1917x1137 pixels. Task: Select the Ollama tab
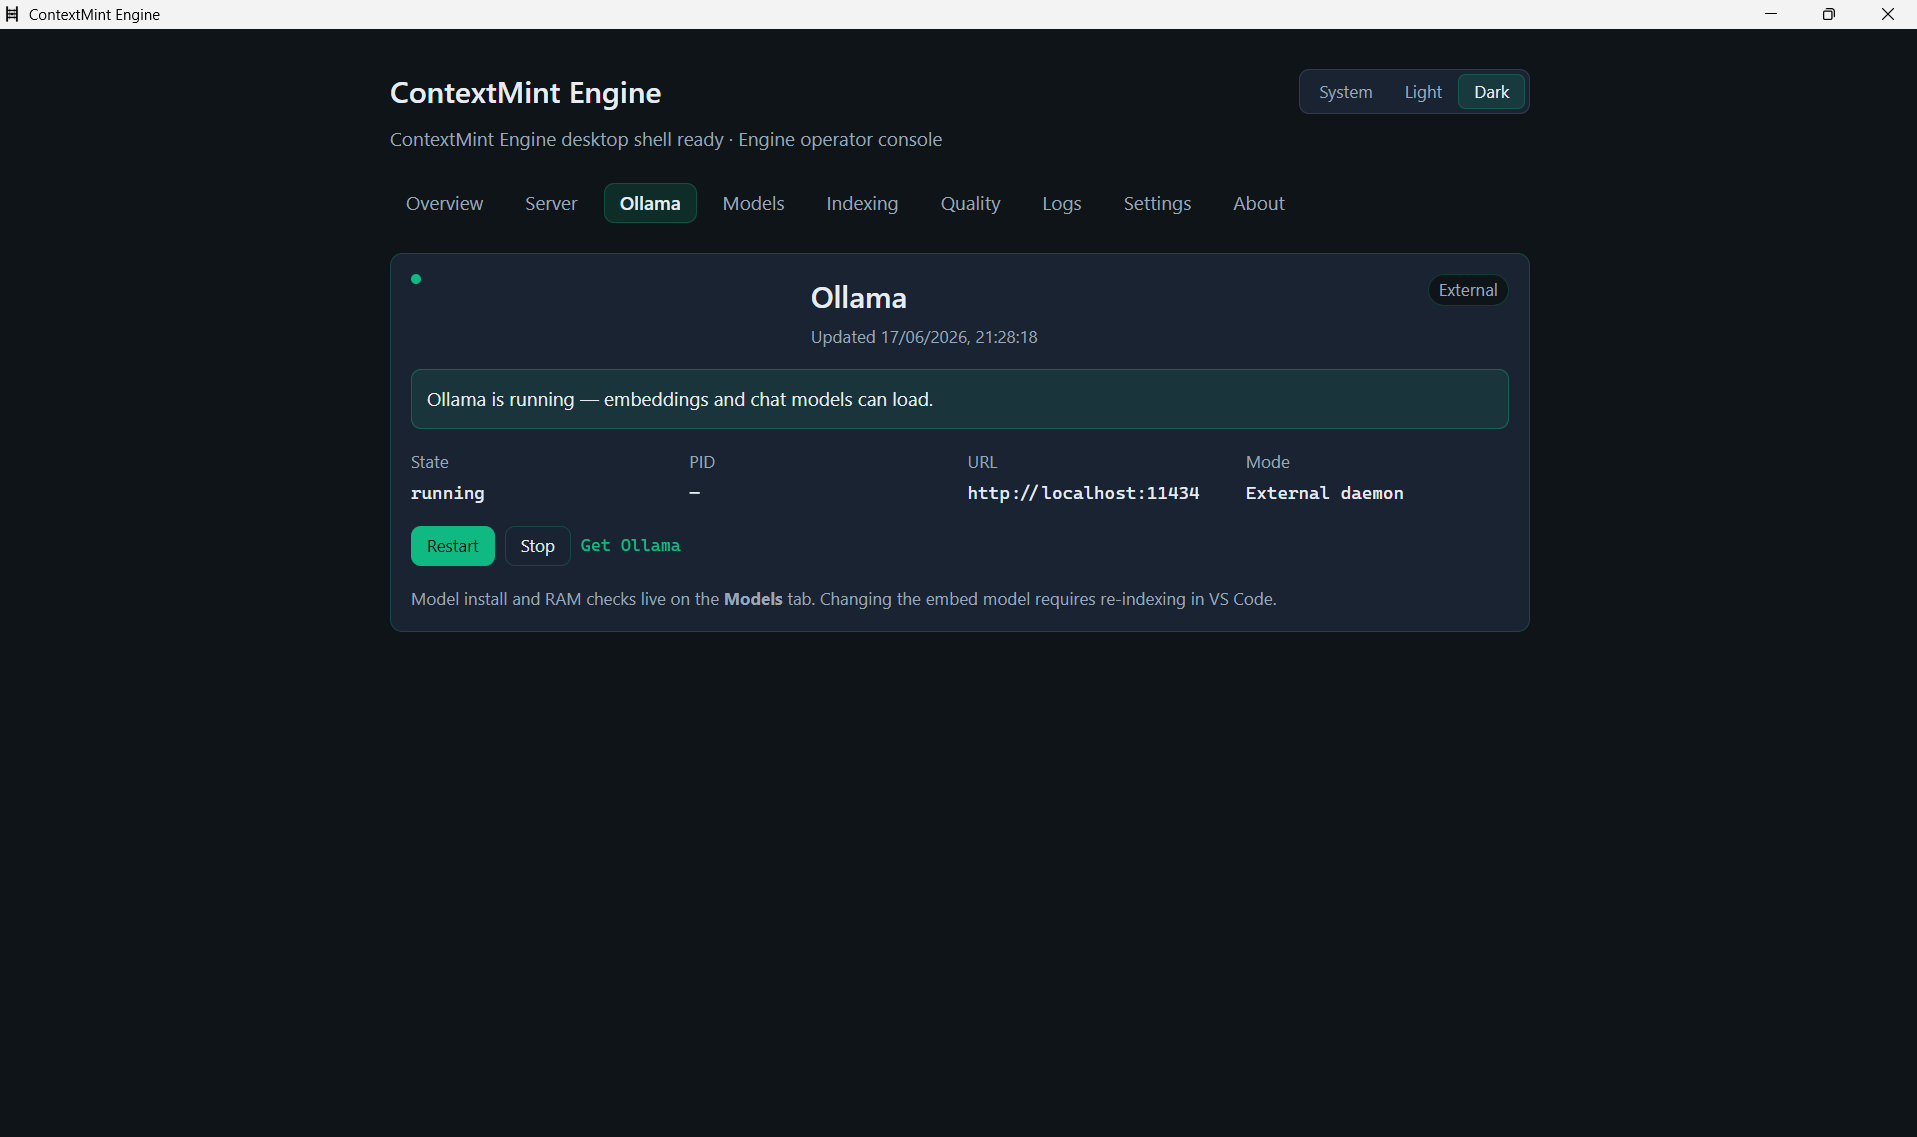click(x=650, y=203)
